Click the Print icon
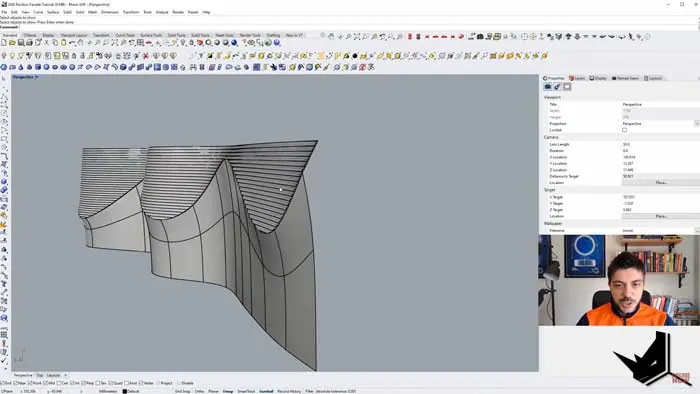700x394 pixels. (29, 43)
